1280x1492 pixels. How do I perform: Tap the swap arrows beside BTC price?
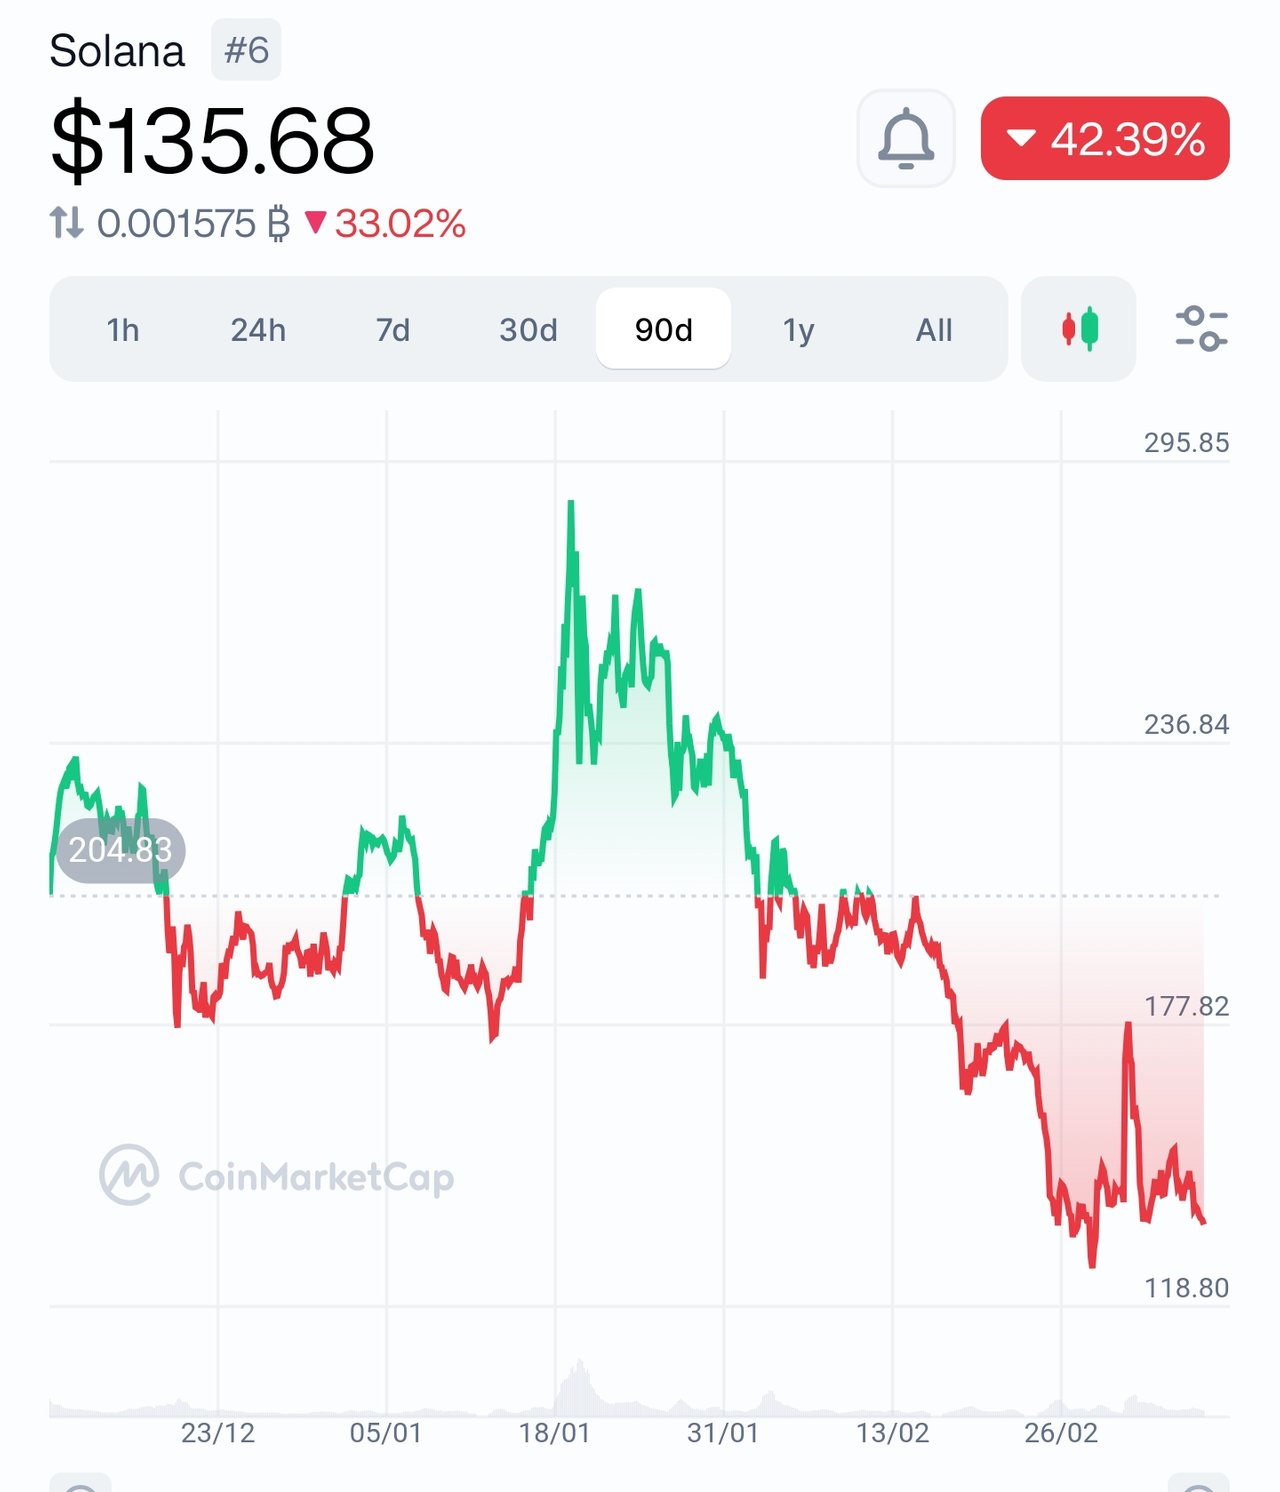tap(67, 222)
